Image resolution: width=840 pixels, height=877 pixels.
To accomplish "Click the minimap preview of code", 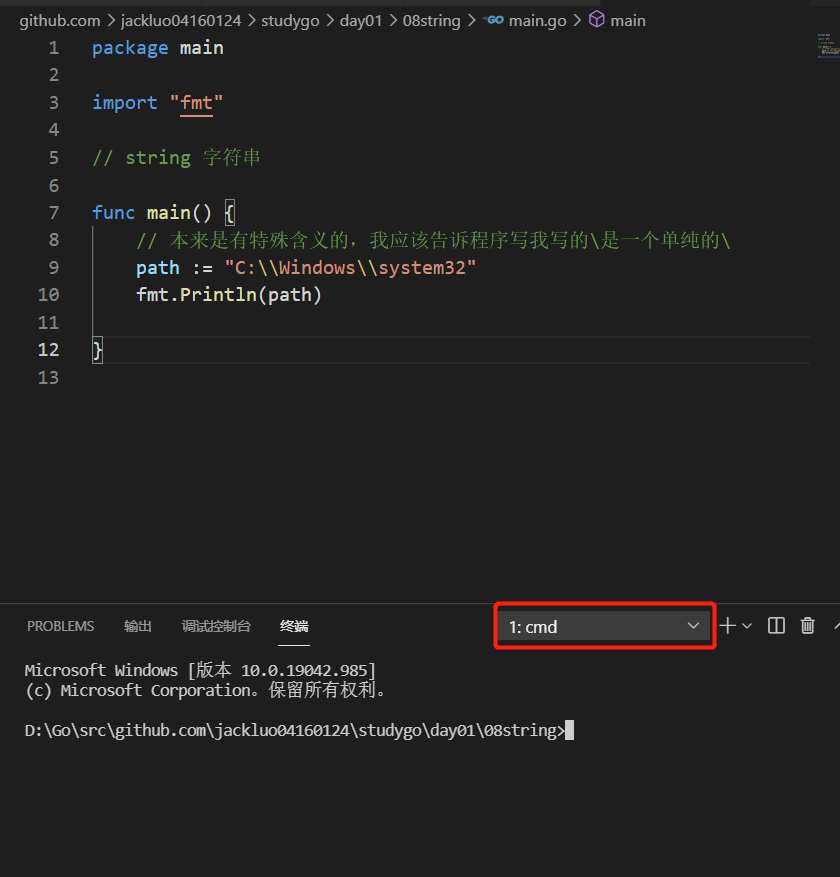I will click(828, 46).
